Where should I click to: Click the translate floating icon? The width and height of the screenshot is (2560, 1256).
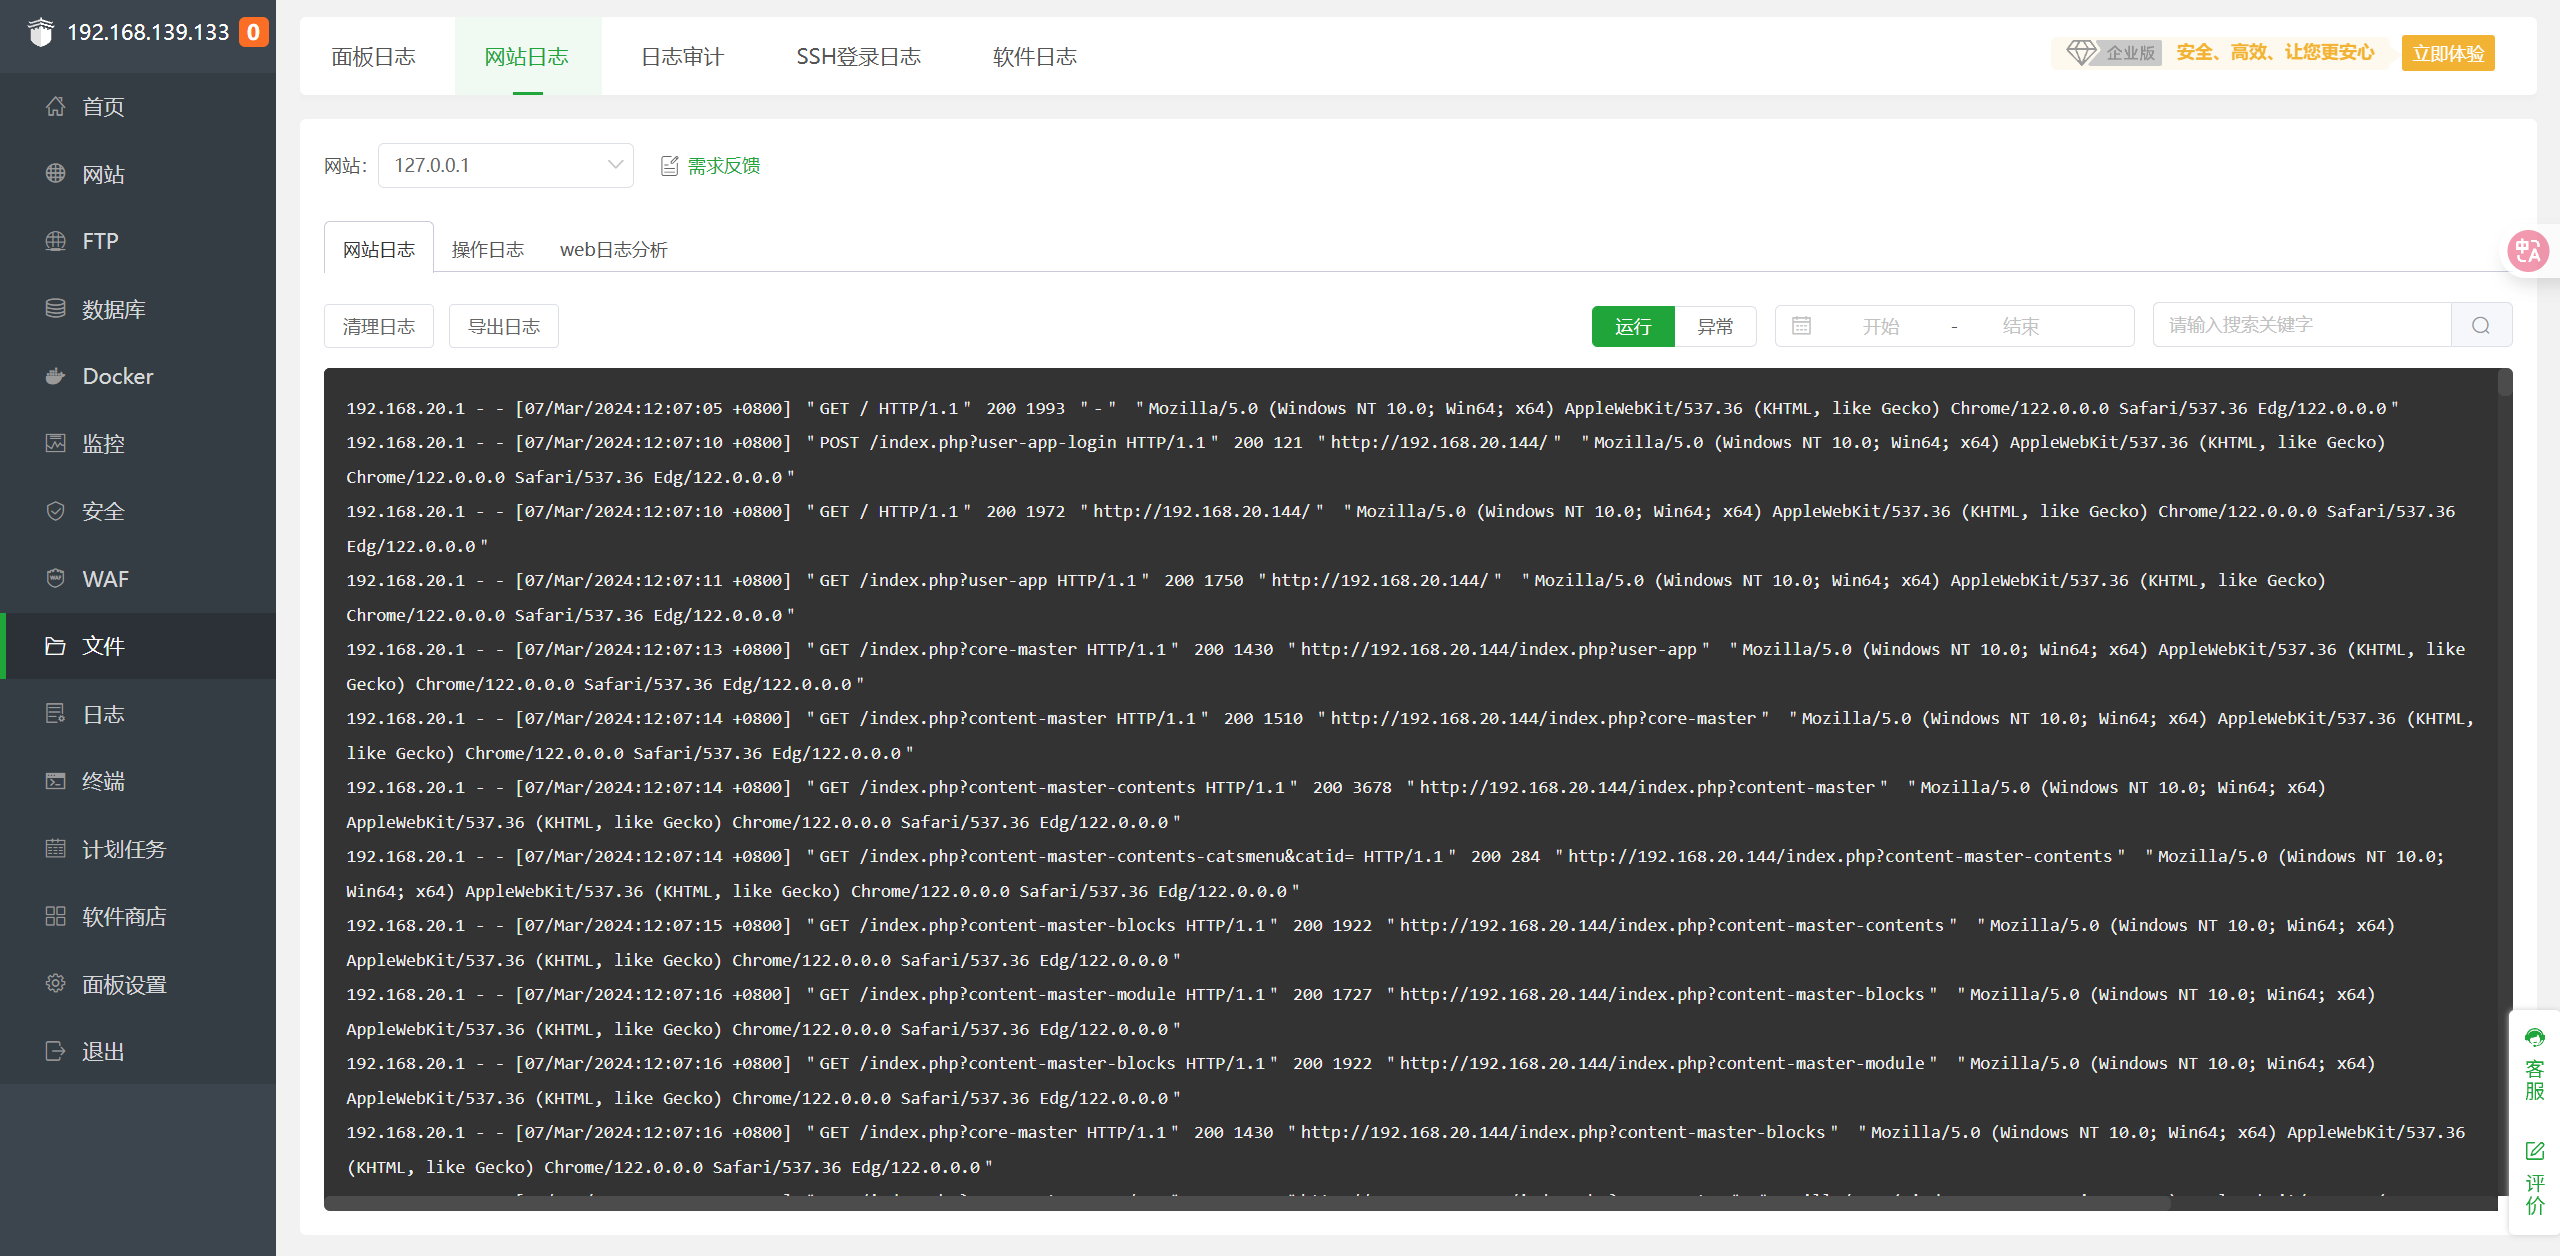(x=2529, y=250)
